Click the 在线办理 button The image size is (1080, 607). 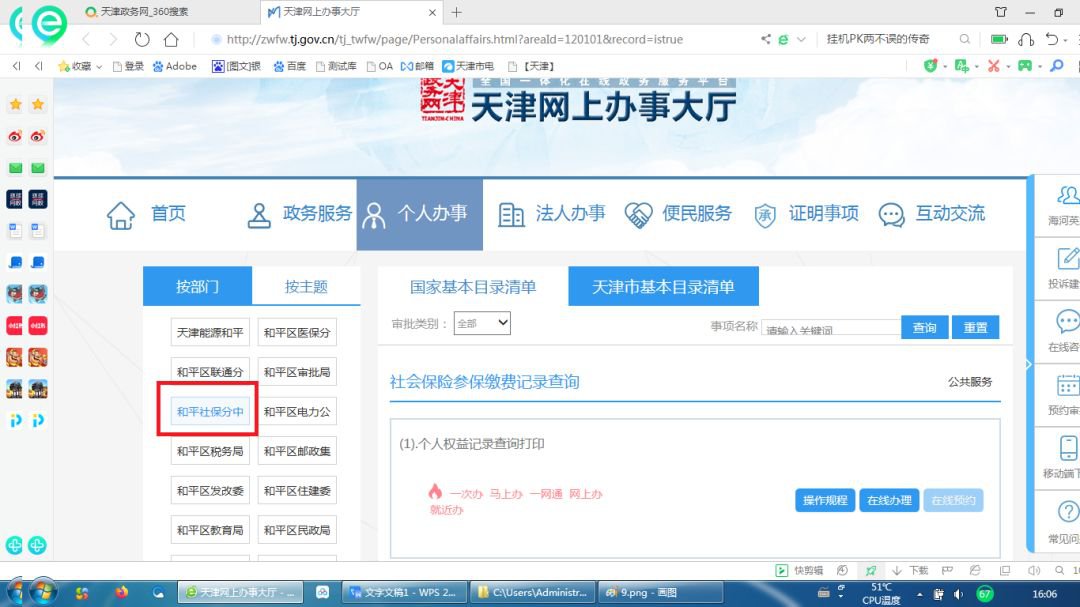[x=889, y=500]
